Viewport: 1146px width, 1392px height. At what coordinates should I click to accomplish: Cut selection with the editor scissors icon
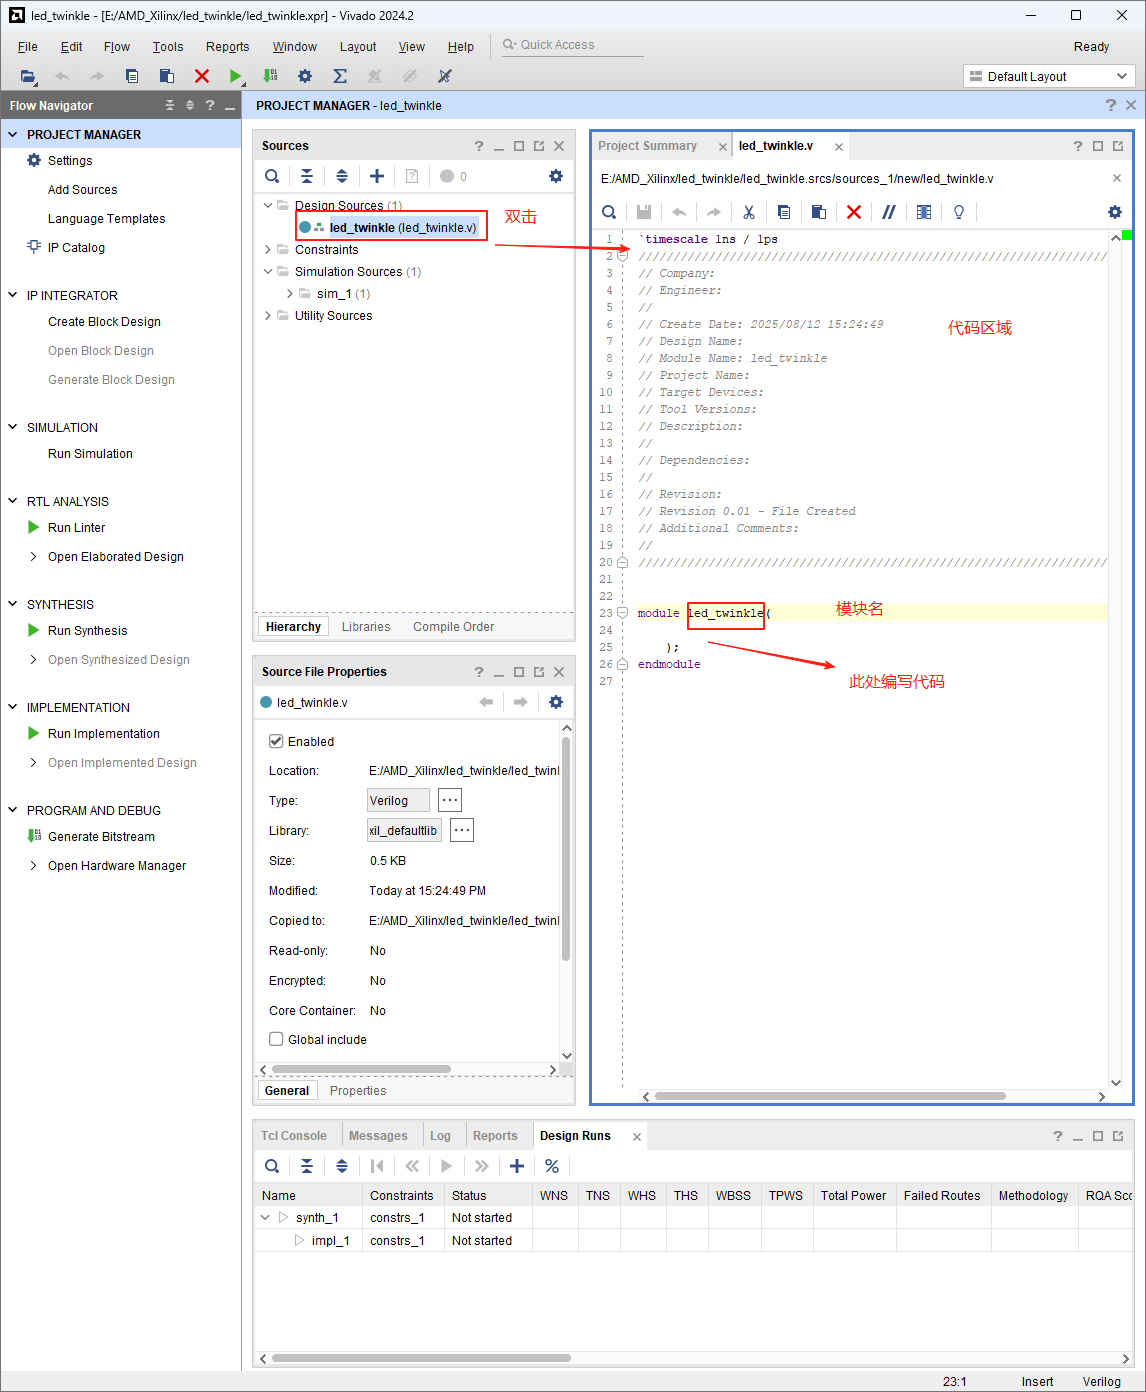point(749,212)
